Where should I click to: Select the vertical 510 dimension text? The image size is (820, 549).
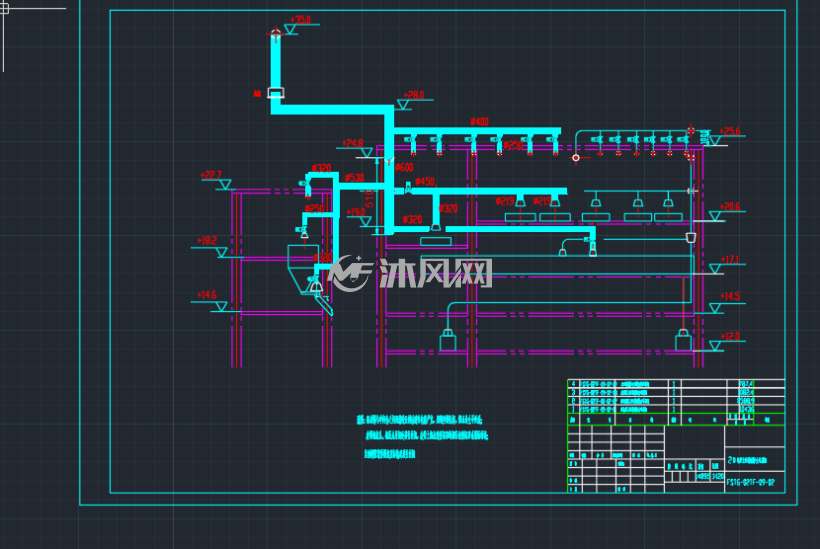(369, 199)
